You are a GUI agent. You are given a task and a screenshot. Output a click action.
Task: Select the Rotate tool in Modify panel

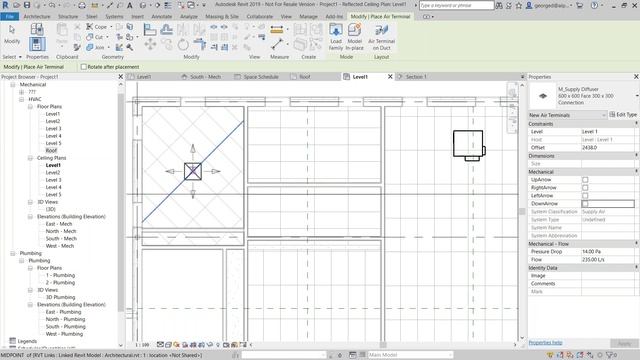coord(183,44)
